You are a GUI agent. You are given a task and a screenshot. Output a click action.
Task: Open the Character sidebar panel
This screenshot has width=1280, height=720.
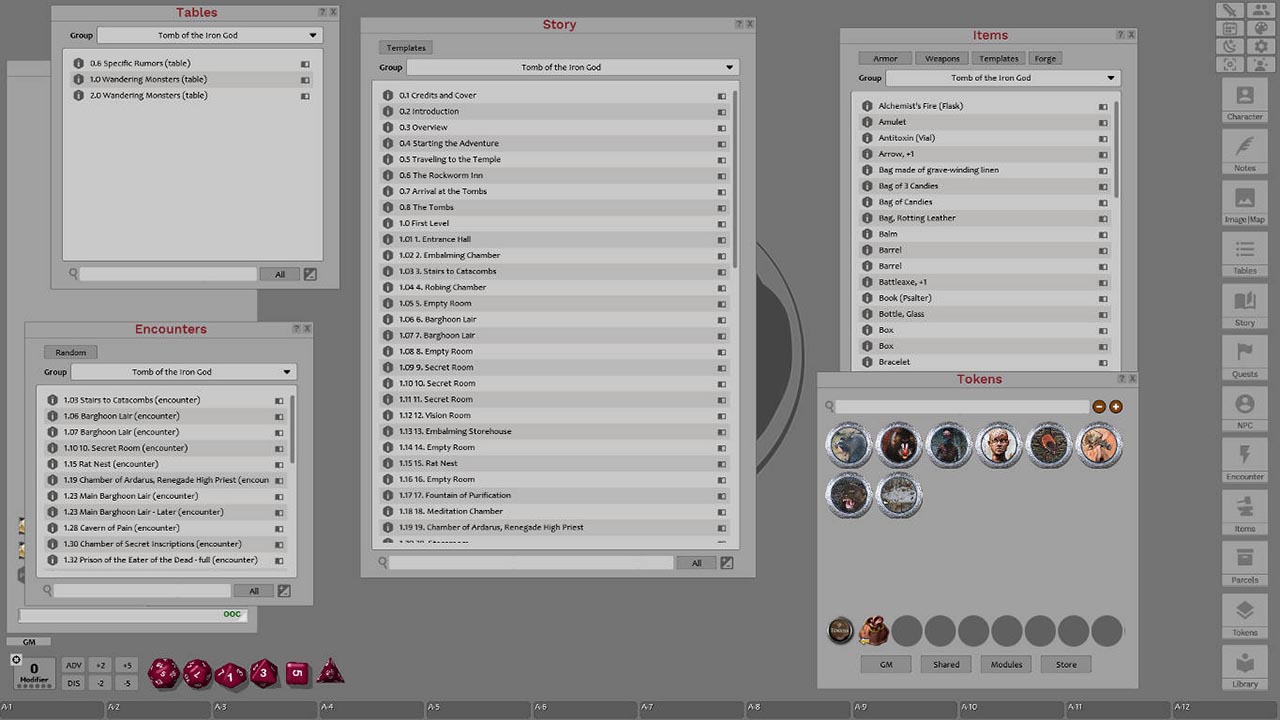pos(1244,104)
